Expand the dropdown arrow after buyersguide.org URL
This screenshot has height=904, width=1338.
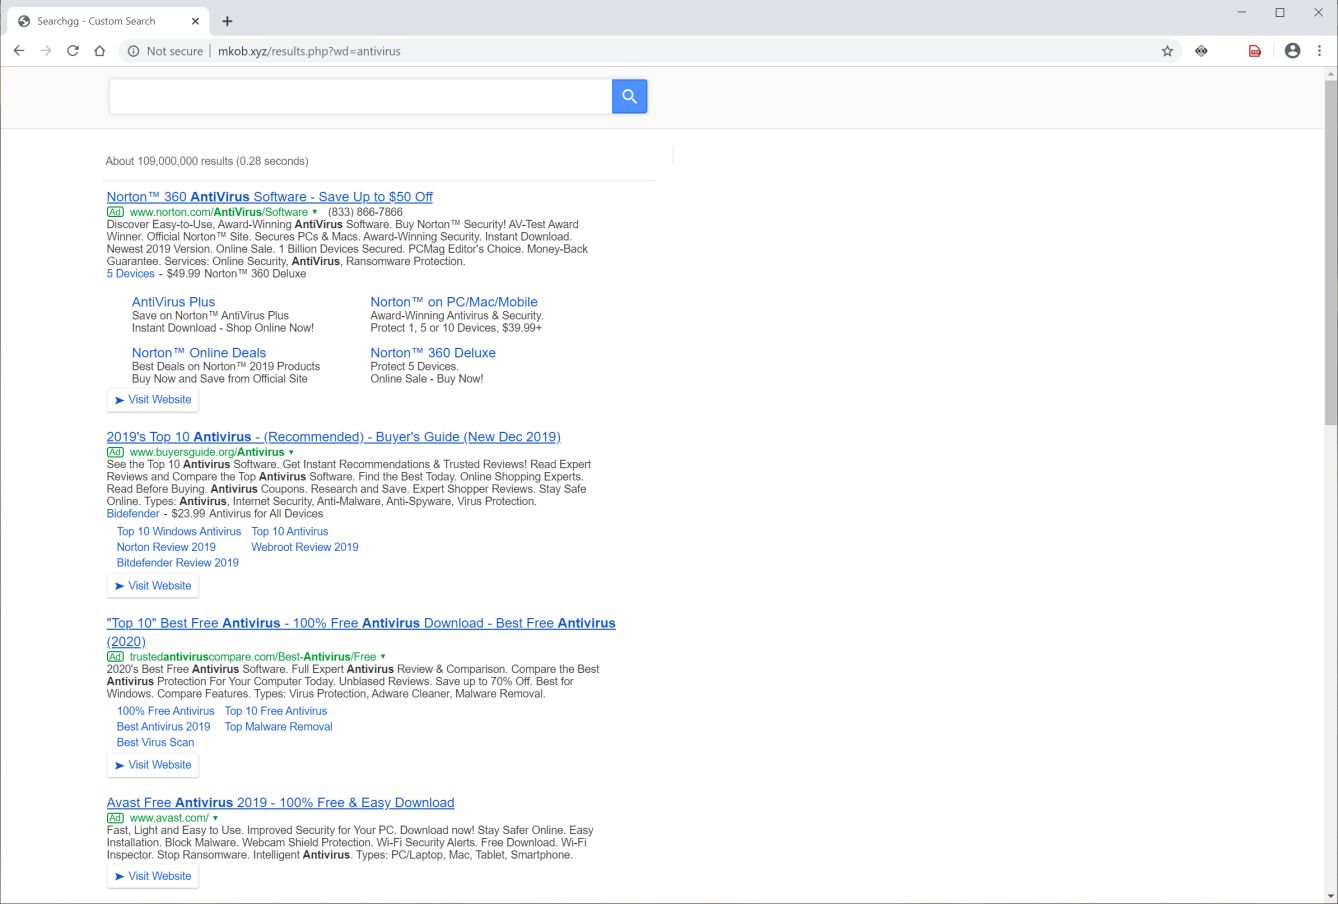pos(291,452)
